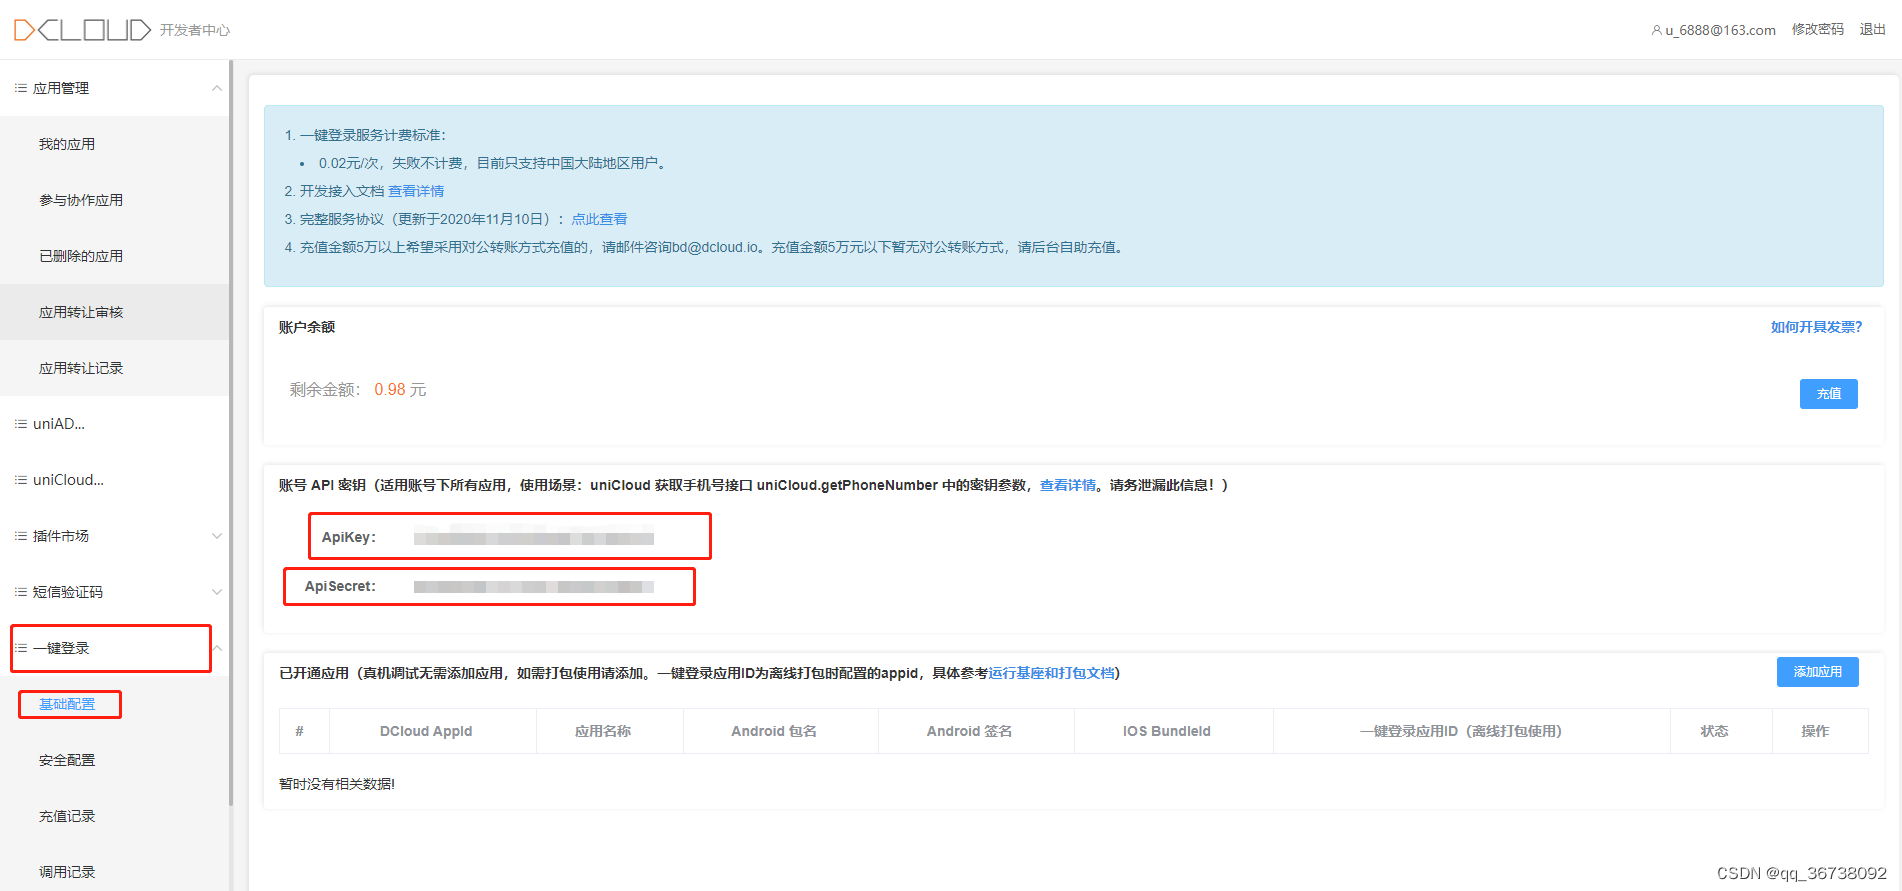This screenshot has height=891, width=1902.
Task: Click list icon beside uniCloud
Action: [20, 480]
